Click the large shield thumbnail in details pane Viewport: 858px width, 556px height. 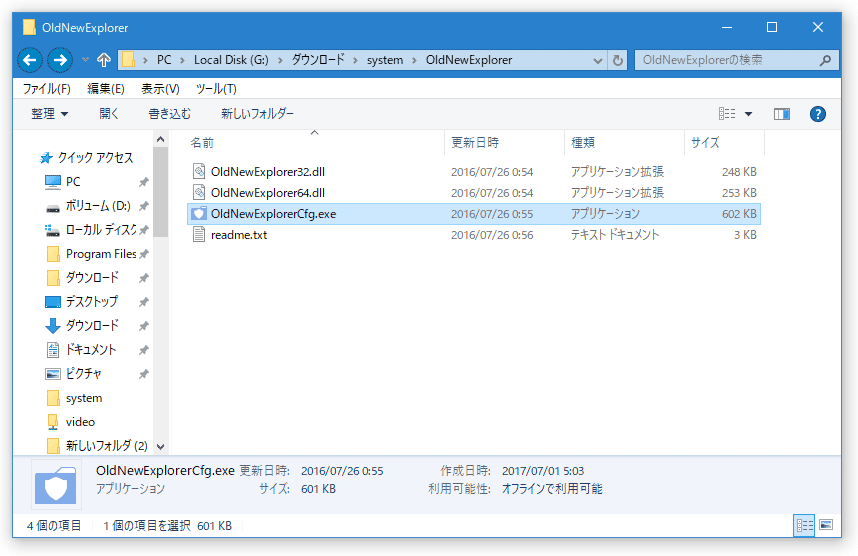click(56, 485)
